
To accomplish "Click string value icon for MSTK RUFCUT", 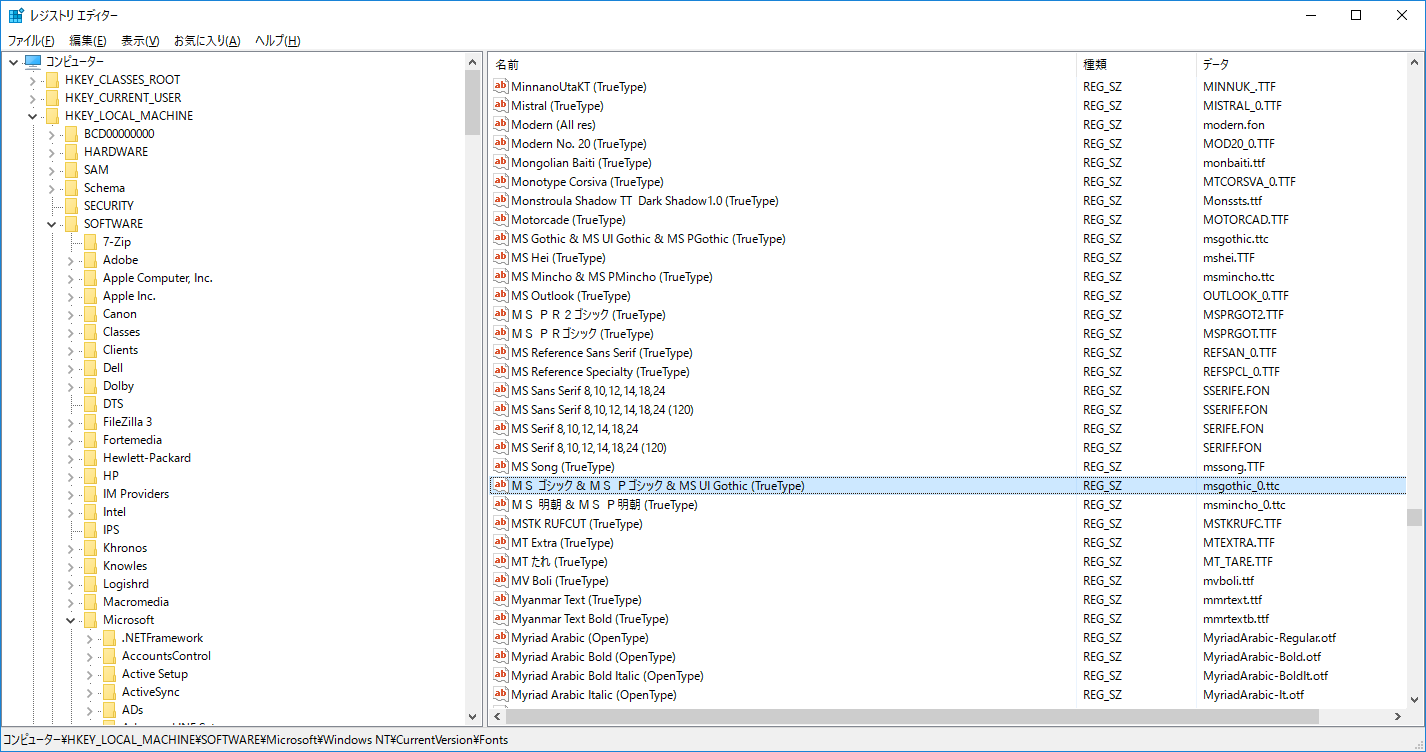I will click(x=501, y=523).
